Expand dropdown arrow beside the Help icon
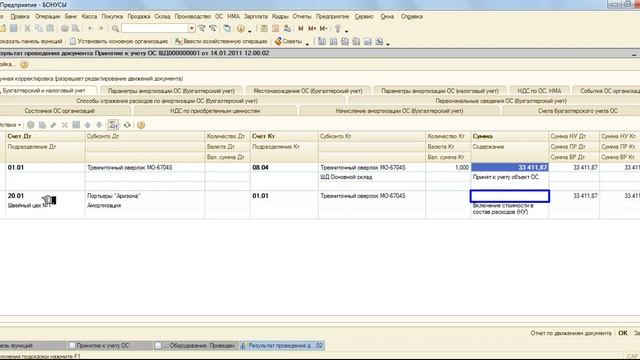640x360 pixels. (250, 30)
